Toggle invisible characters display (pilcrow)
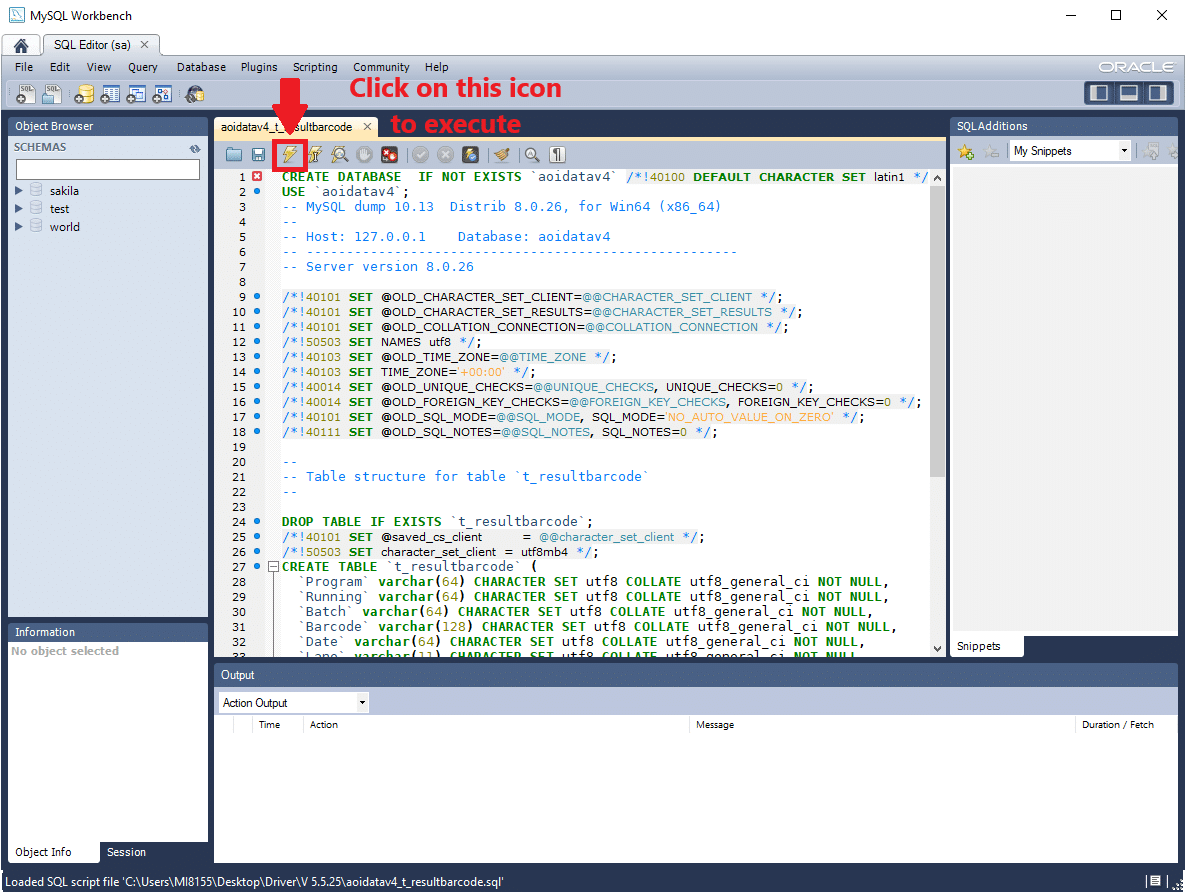 (557, 155)
